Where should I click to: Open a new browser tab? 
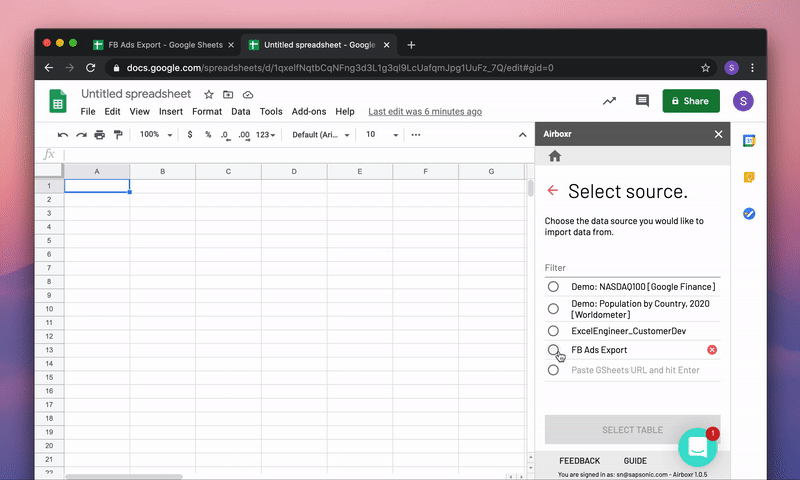tap(411, 45)
